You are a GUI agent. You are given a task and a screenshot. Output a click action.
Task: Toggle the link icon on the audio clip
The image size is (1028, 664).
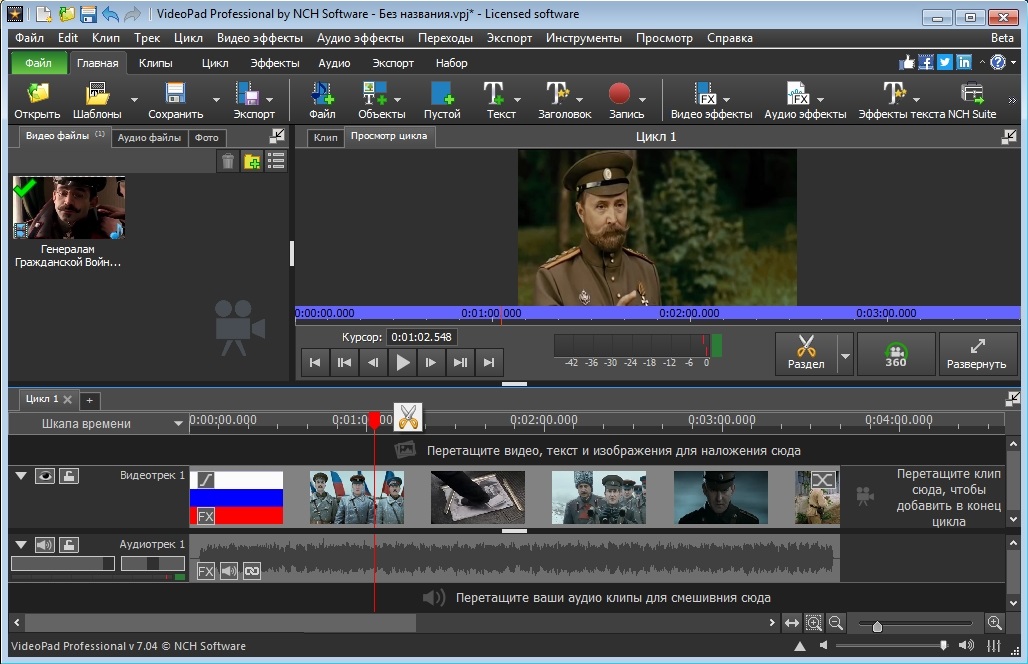(x=252, y=571)
